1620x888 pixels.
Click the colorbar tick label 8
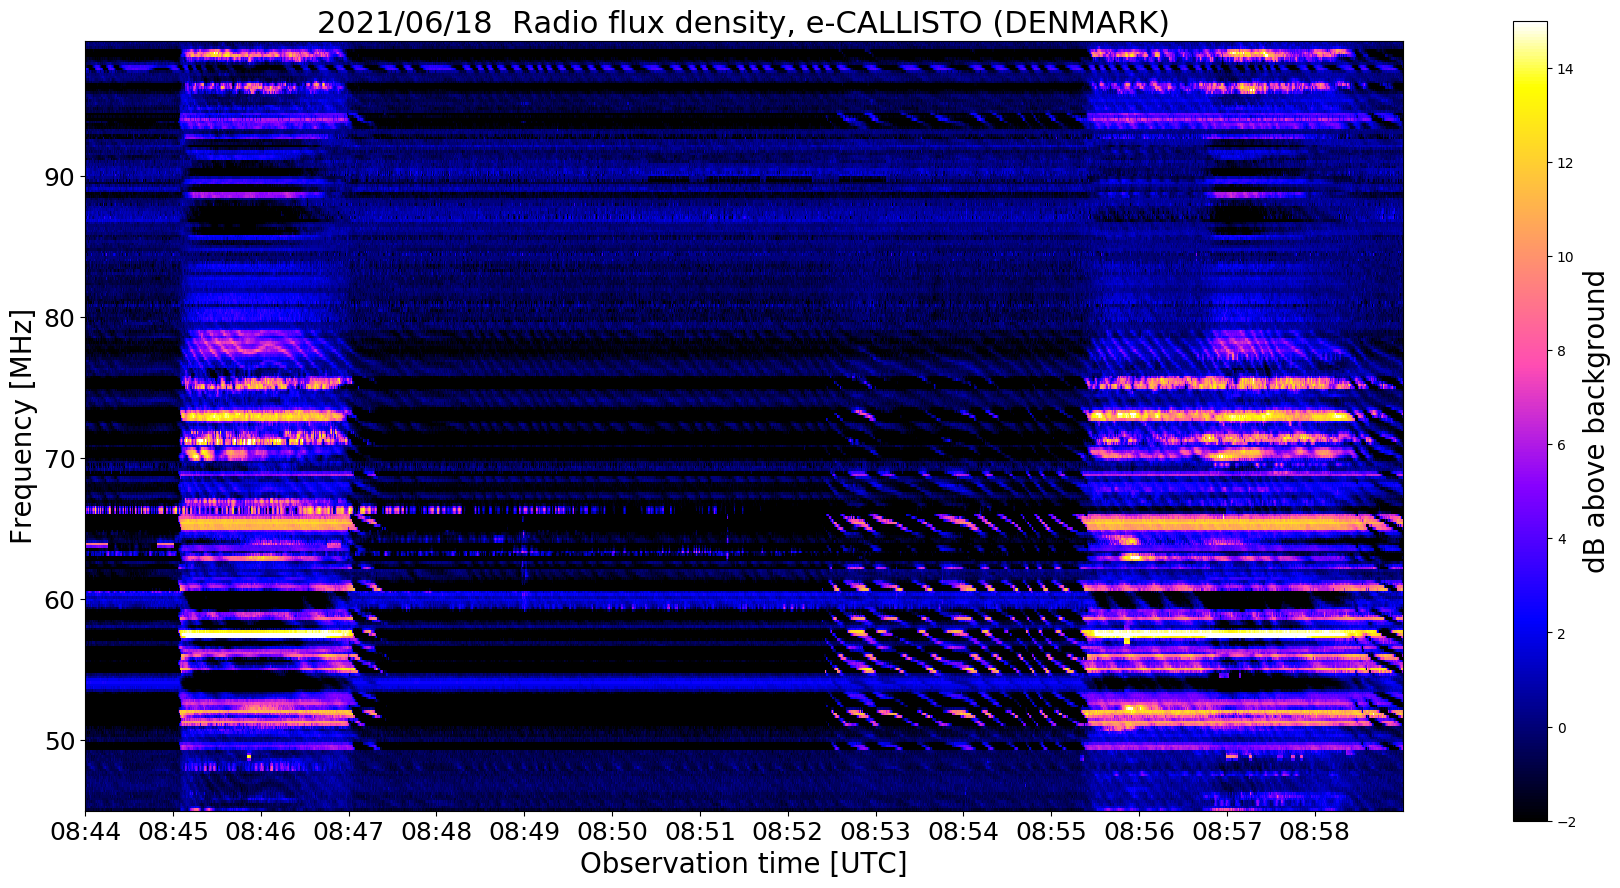[x=1561, y=351]
